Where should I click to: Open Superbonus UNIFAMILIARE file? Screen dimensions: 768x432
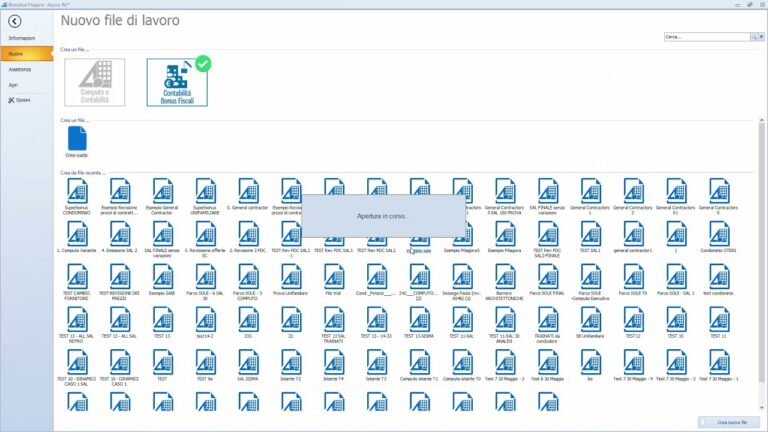[205, 197]
